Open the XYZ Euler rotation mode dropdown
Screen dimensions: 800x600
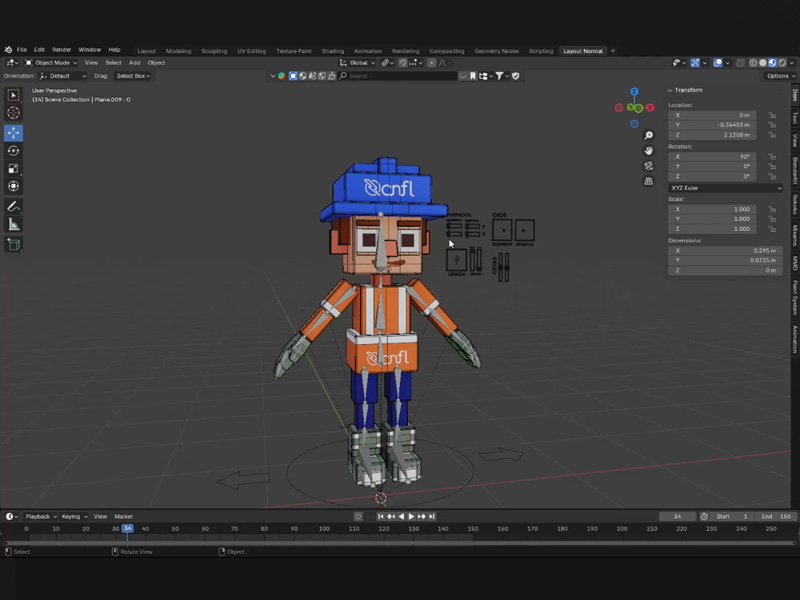726,188
